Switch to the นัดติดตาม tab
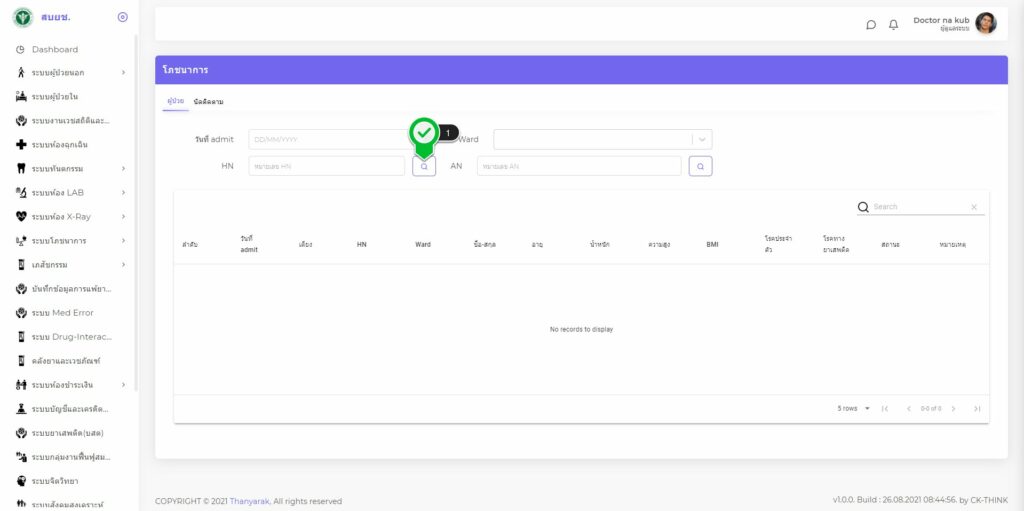This screenshot has height=511, width=1024. click(208, 102)
